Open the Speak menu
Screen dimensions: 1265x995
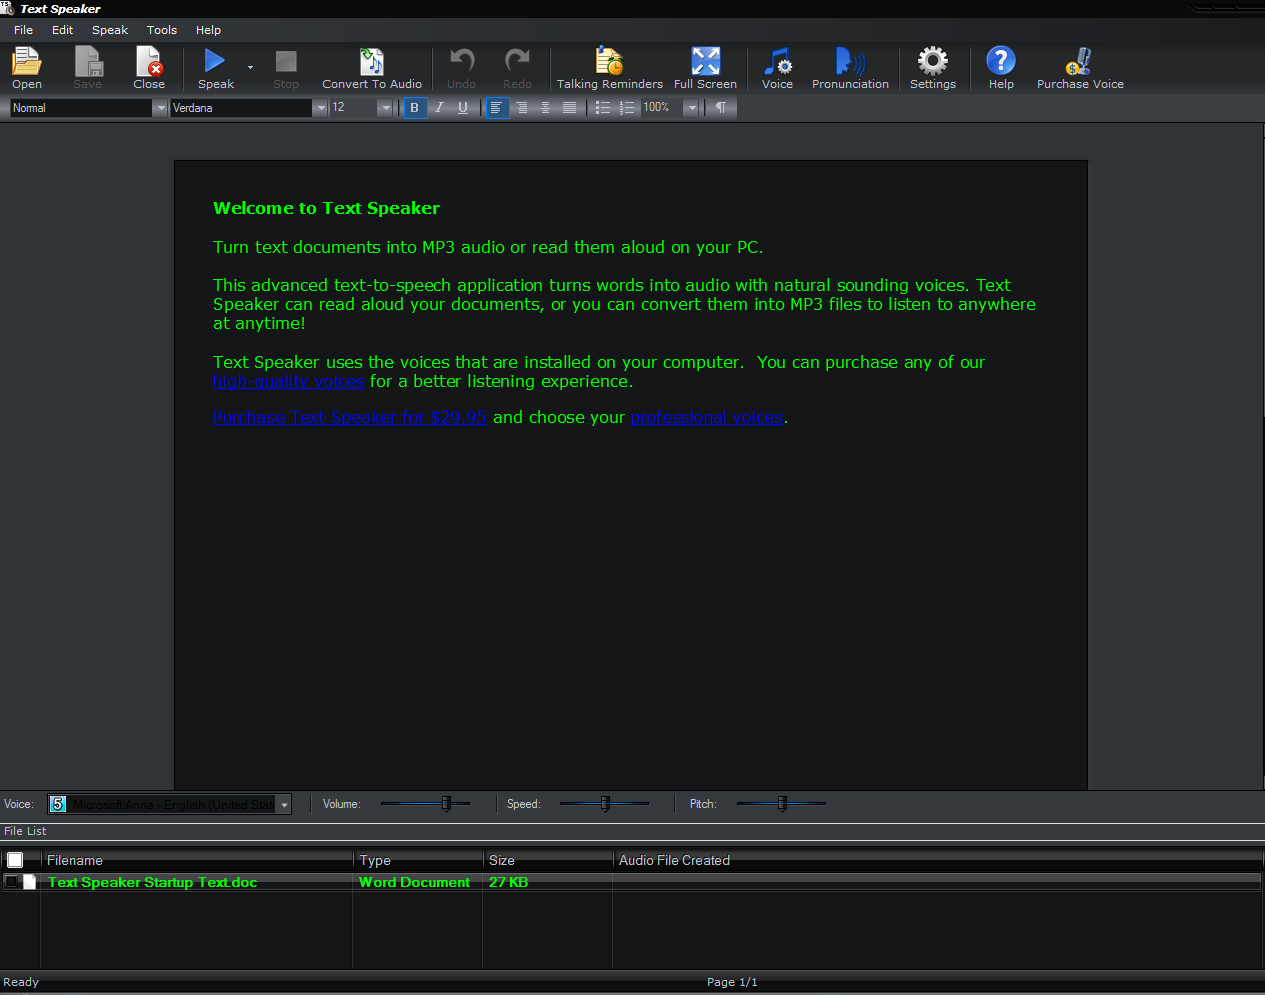(x=110, y=30)
